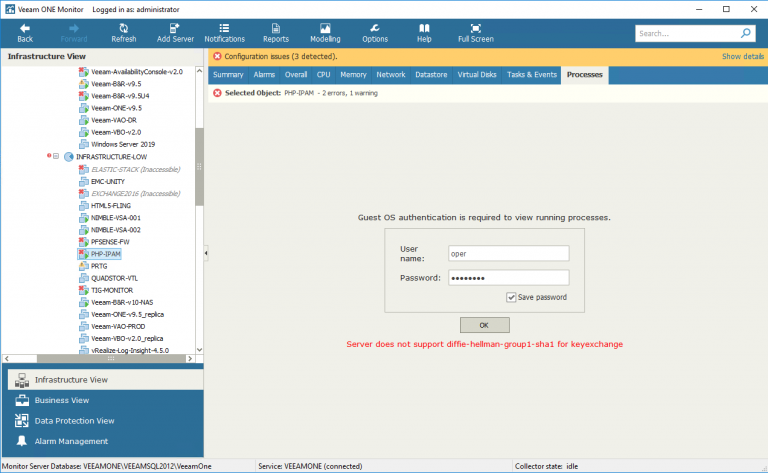Select PFSENSE-FW error VM icon
768x473 pixels.
[x=84, y=242]
